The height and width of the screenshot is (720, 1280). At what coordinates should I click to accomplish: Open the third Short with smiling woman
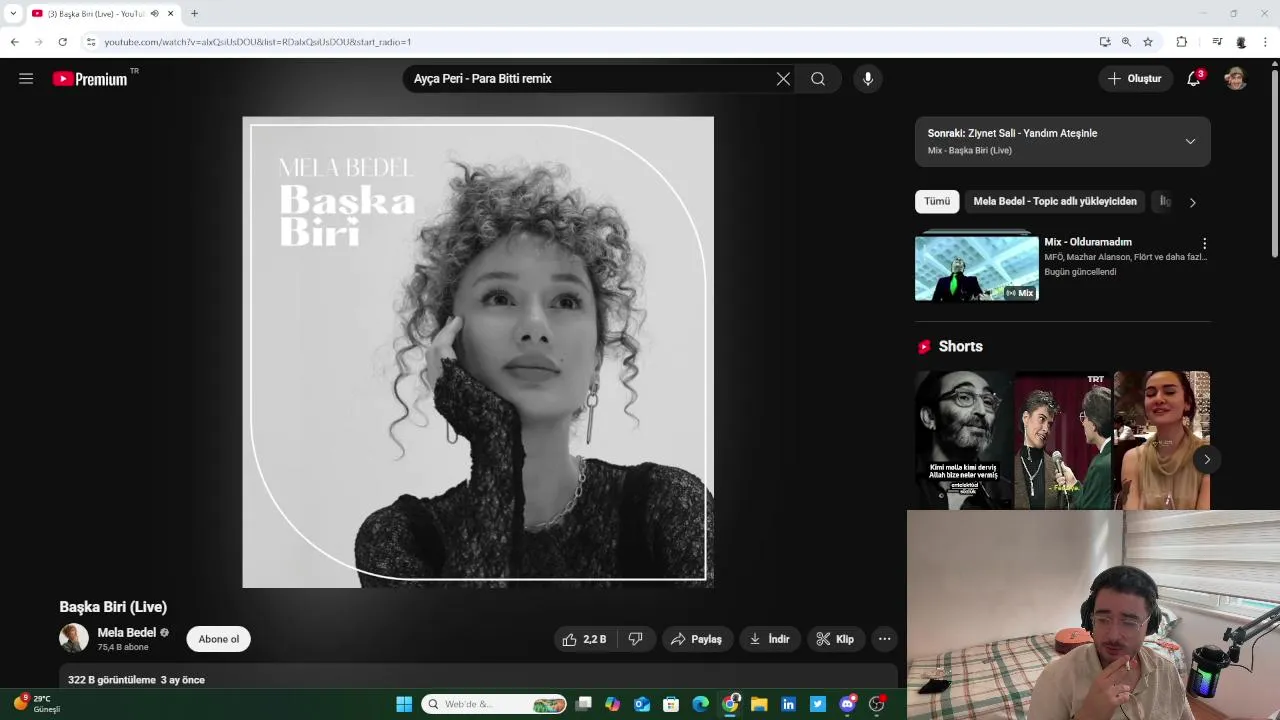[x=1161, y=441]
